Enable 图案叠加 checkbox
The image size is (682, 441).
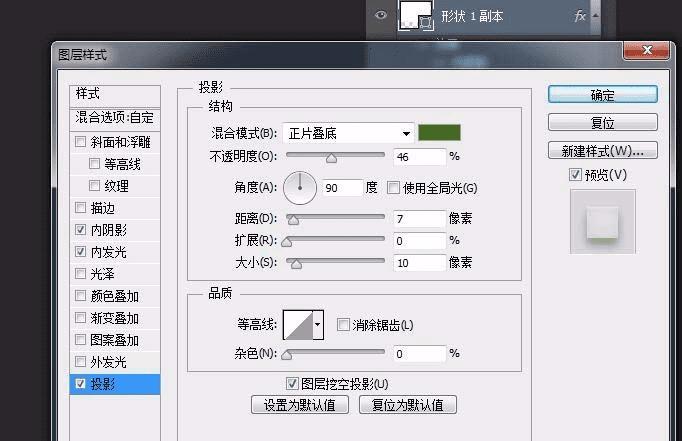click(80, 340)
